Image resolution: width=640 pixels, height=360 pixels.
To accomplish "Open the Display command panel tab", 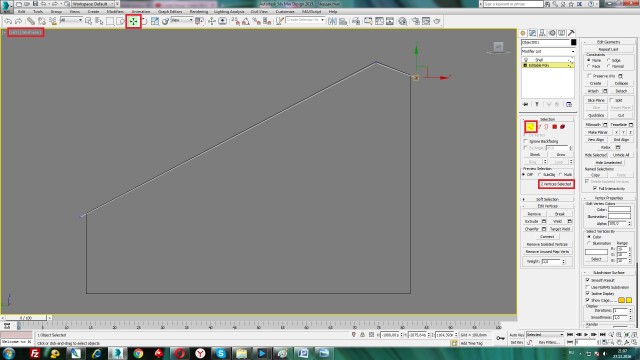I will (562, 33).
